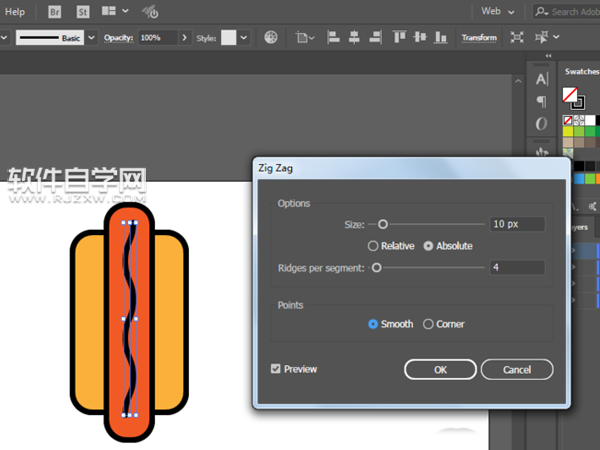Click the vertical align top icon

point(399,38)
